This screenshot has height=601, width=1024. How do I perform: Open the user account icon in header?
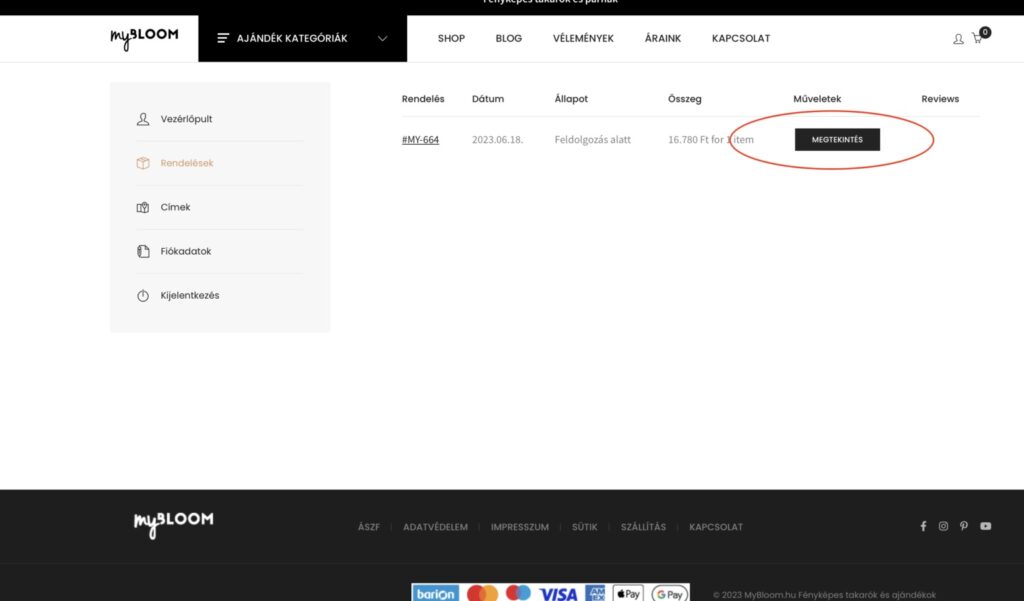(958, 39)
